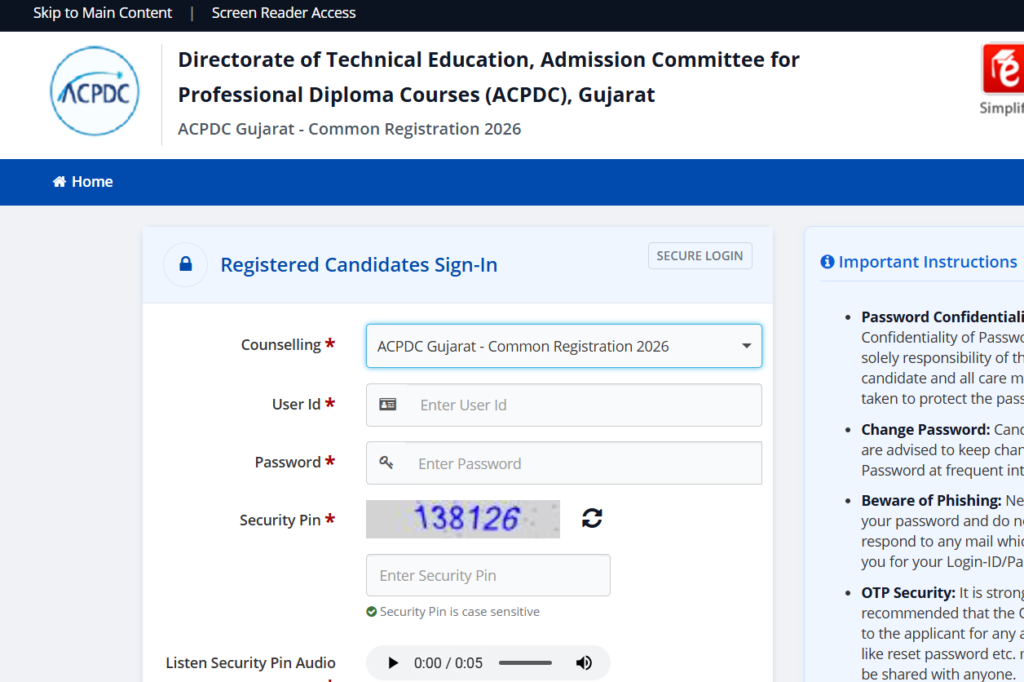Screen dimensions: 1024x682
Task: Click 'ACPDC Gujarat - Common Registration 2026' subtitle
Action: [349, 129]
